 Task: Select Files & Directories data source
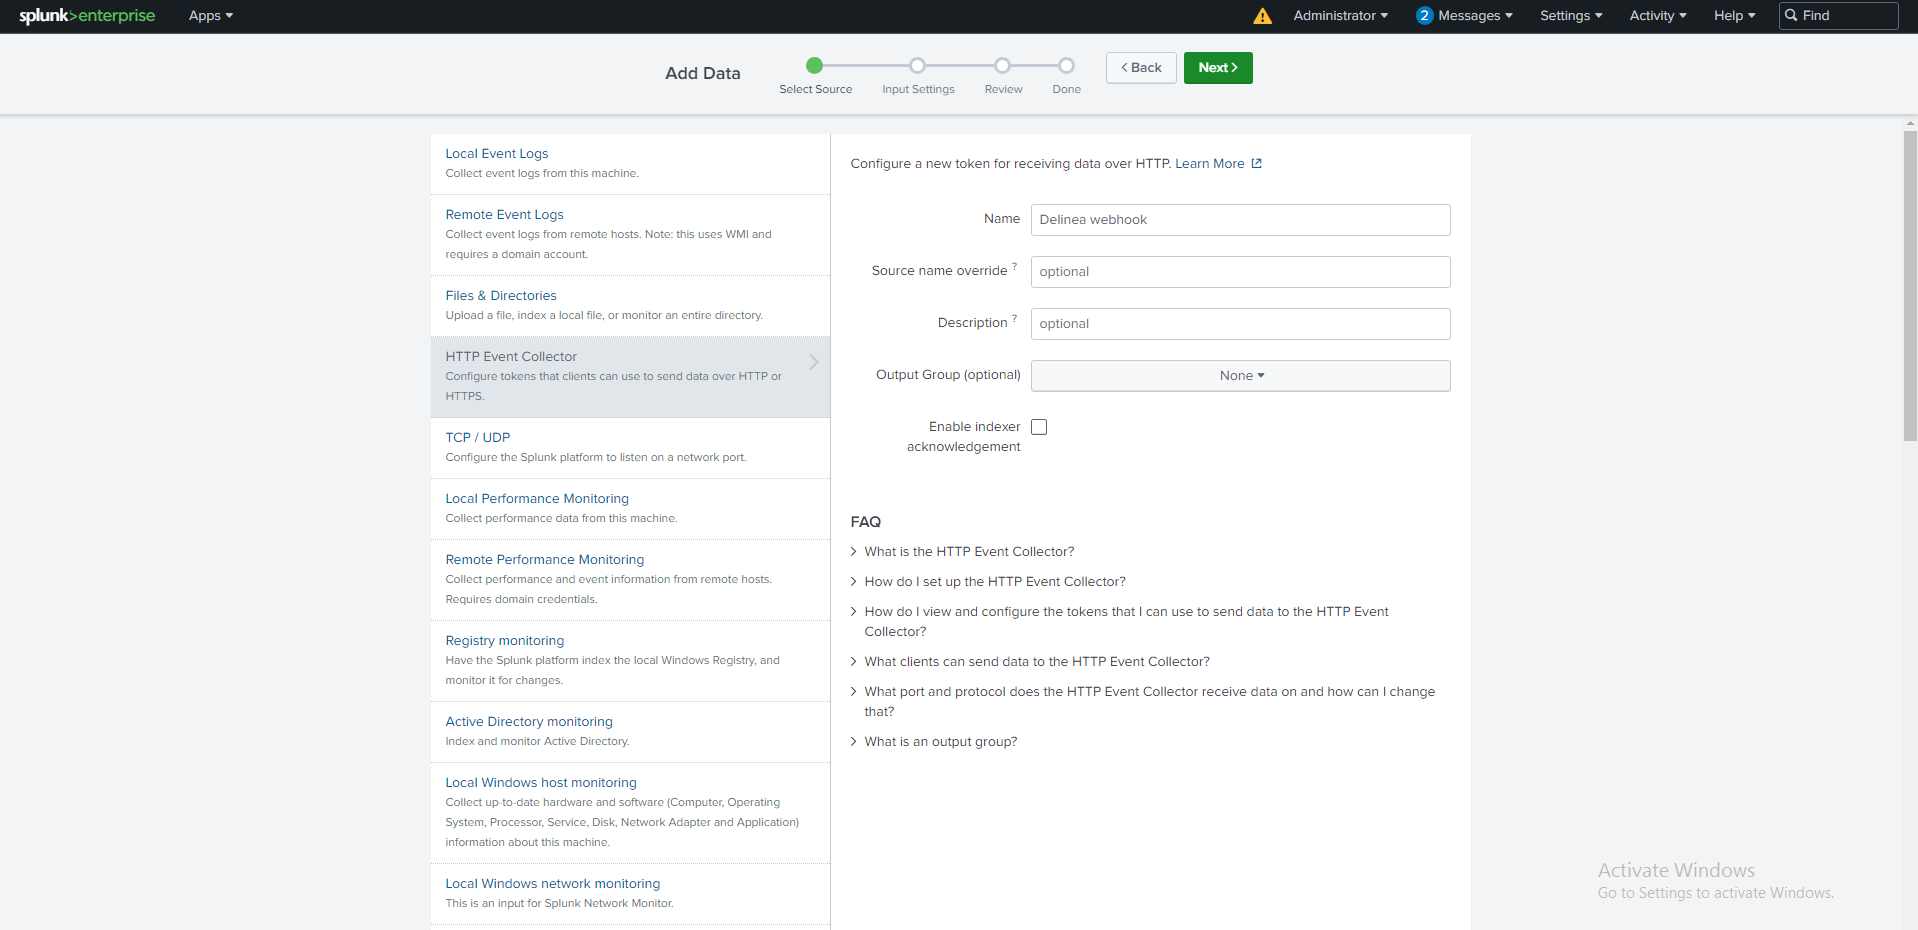[501, 296]
